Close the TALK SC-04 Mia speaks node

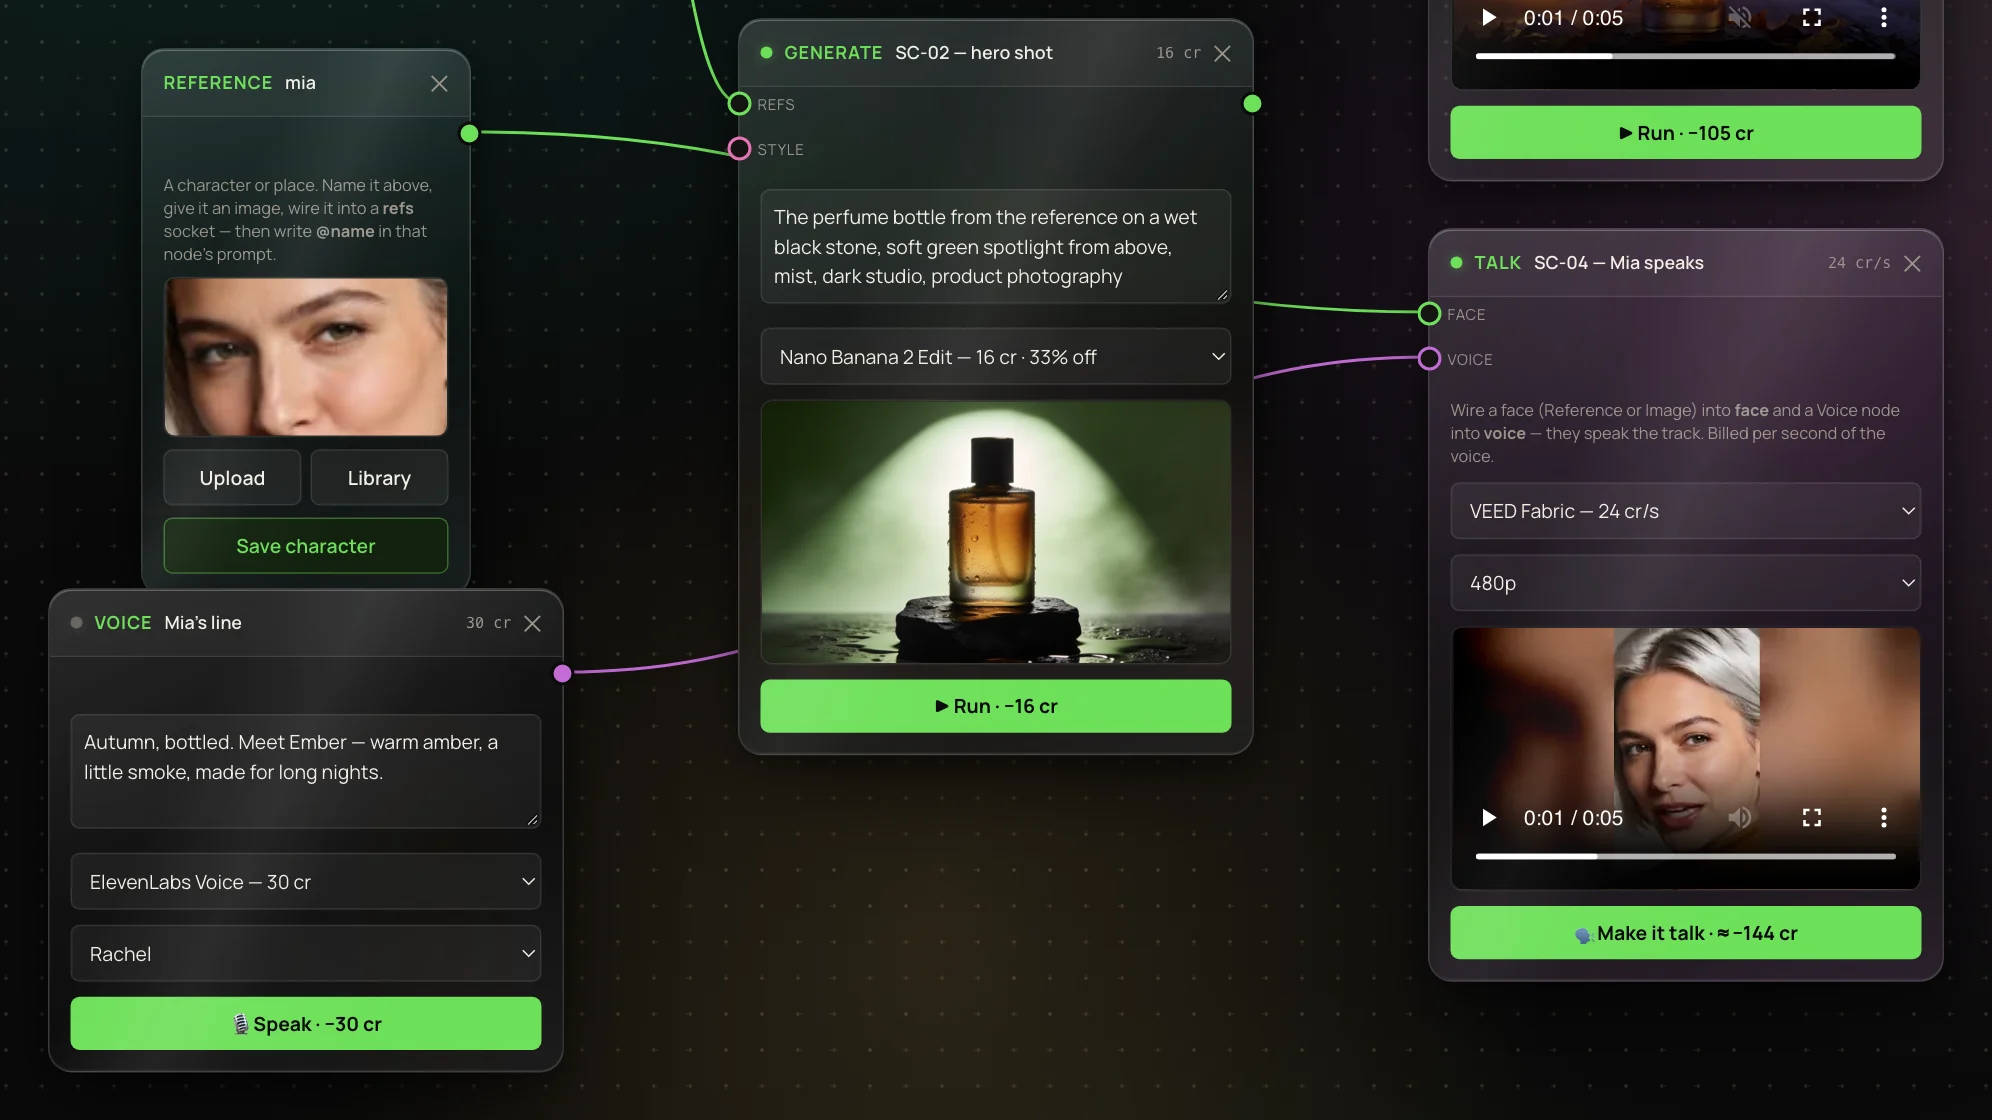click(x=1912, y=264)
